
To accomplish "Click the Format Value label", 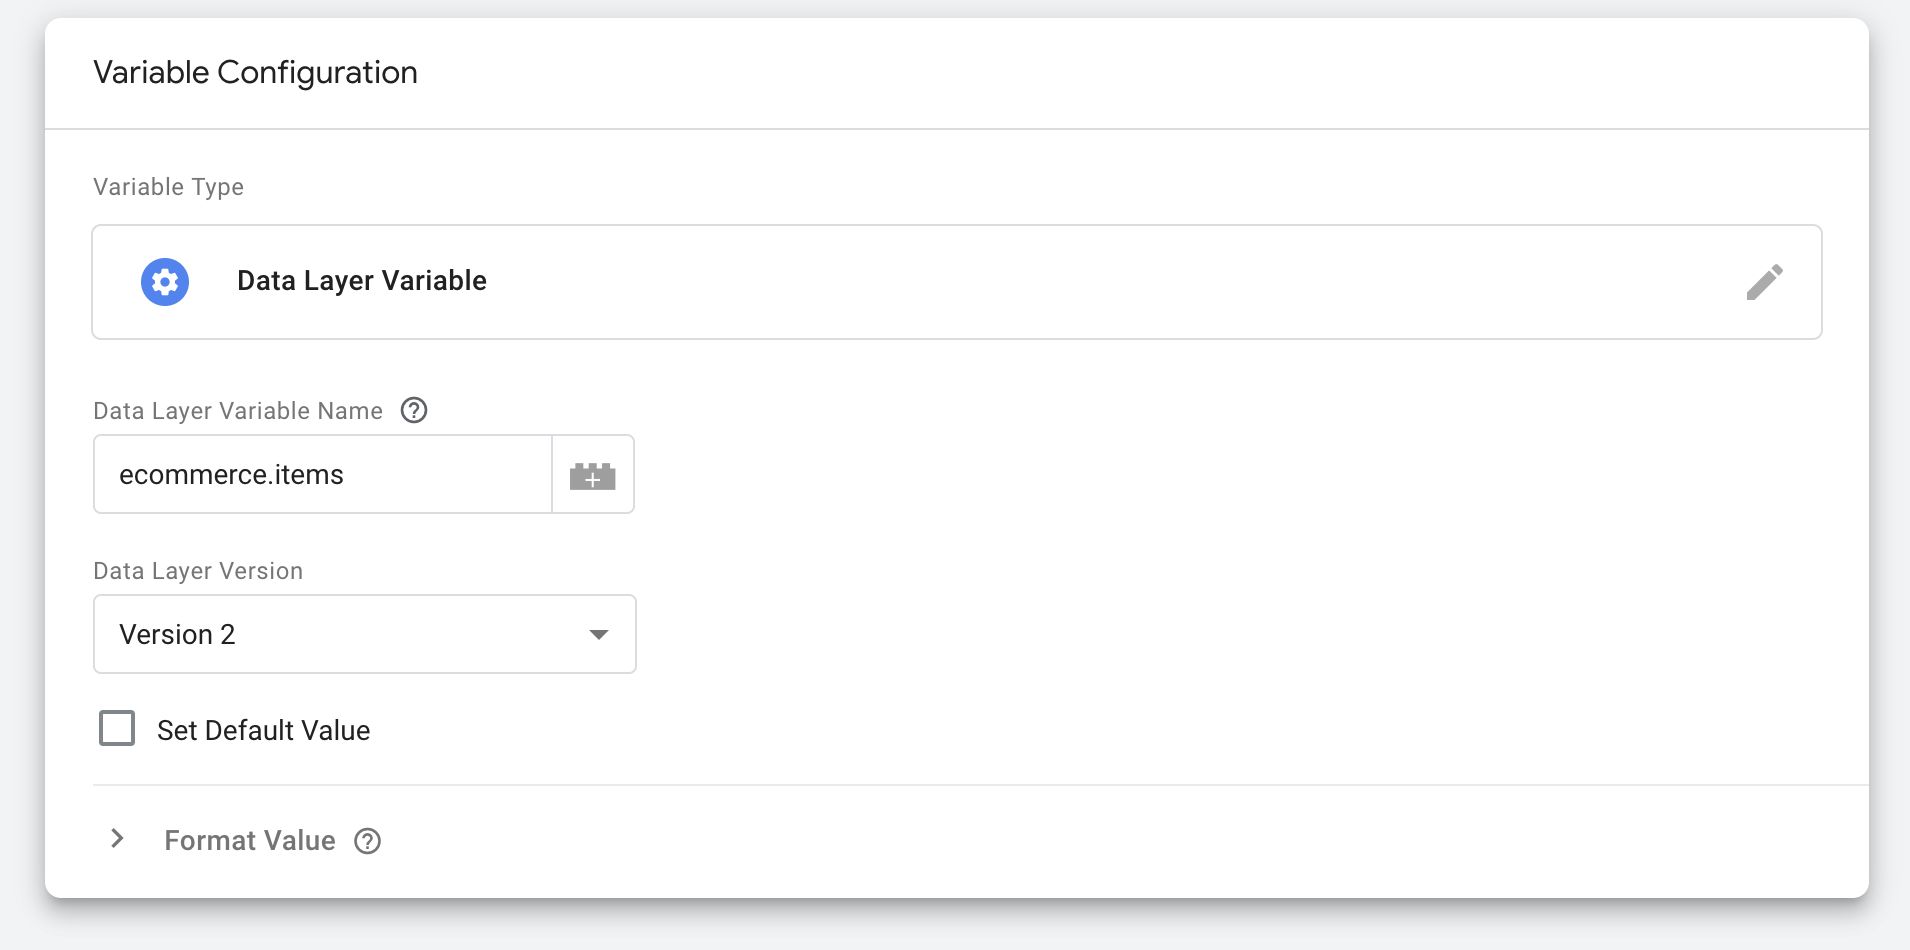I will click(x=250, y=840).
